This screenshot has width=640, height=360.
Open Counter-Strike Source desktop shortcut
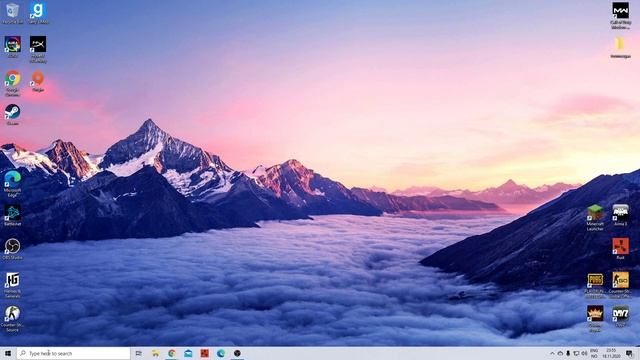pos(13,319)
